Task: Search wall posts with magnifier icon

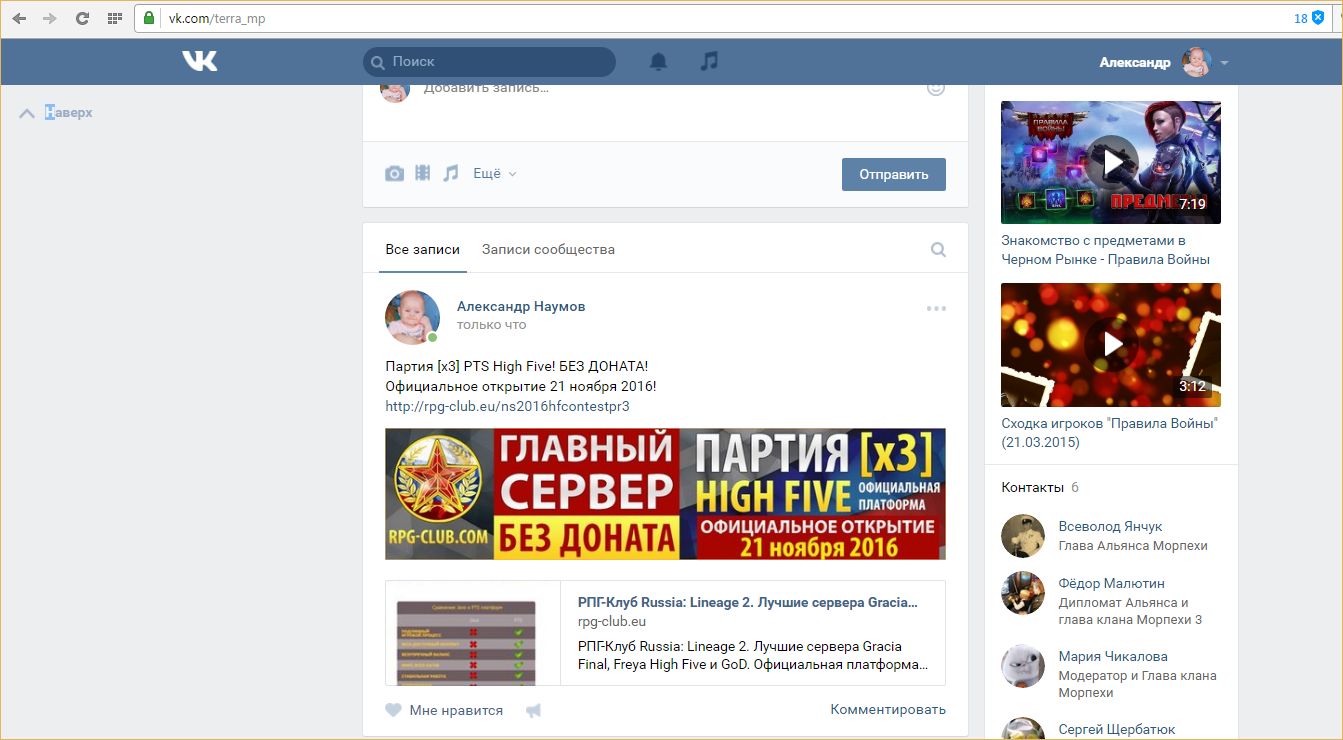Action: click(938, 250)
